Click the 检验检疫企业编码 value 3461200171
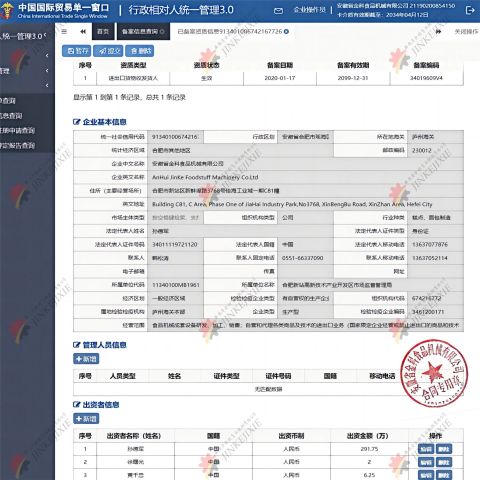Image resolution: width=480 pixels, height=480 pixels. 435,312
